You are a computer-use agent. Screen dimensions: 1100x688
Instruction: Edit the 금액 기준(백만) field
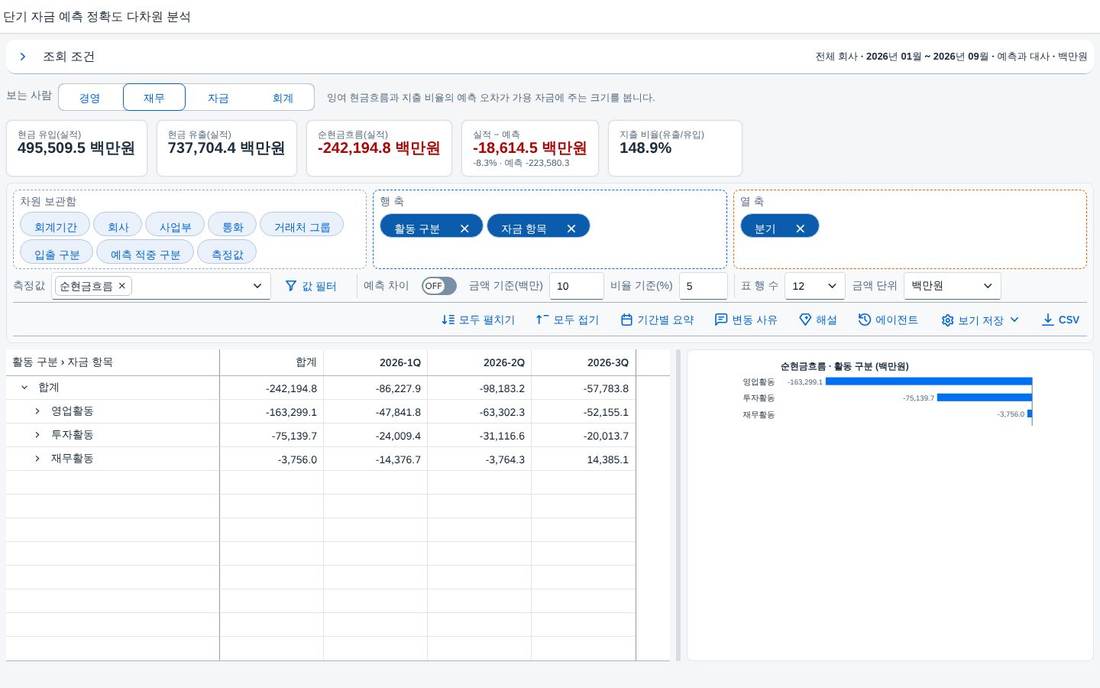tap(576, 286)
